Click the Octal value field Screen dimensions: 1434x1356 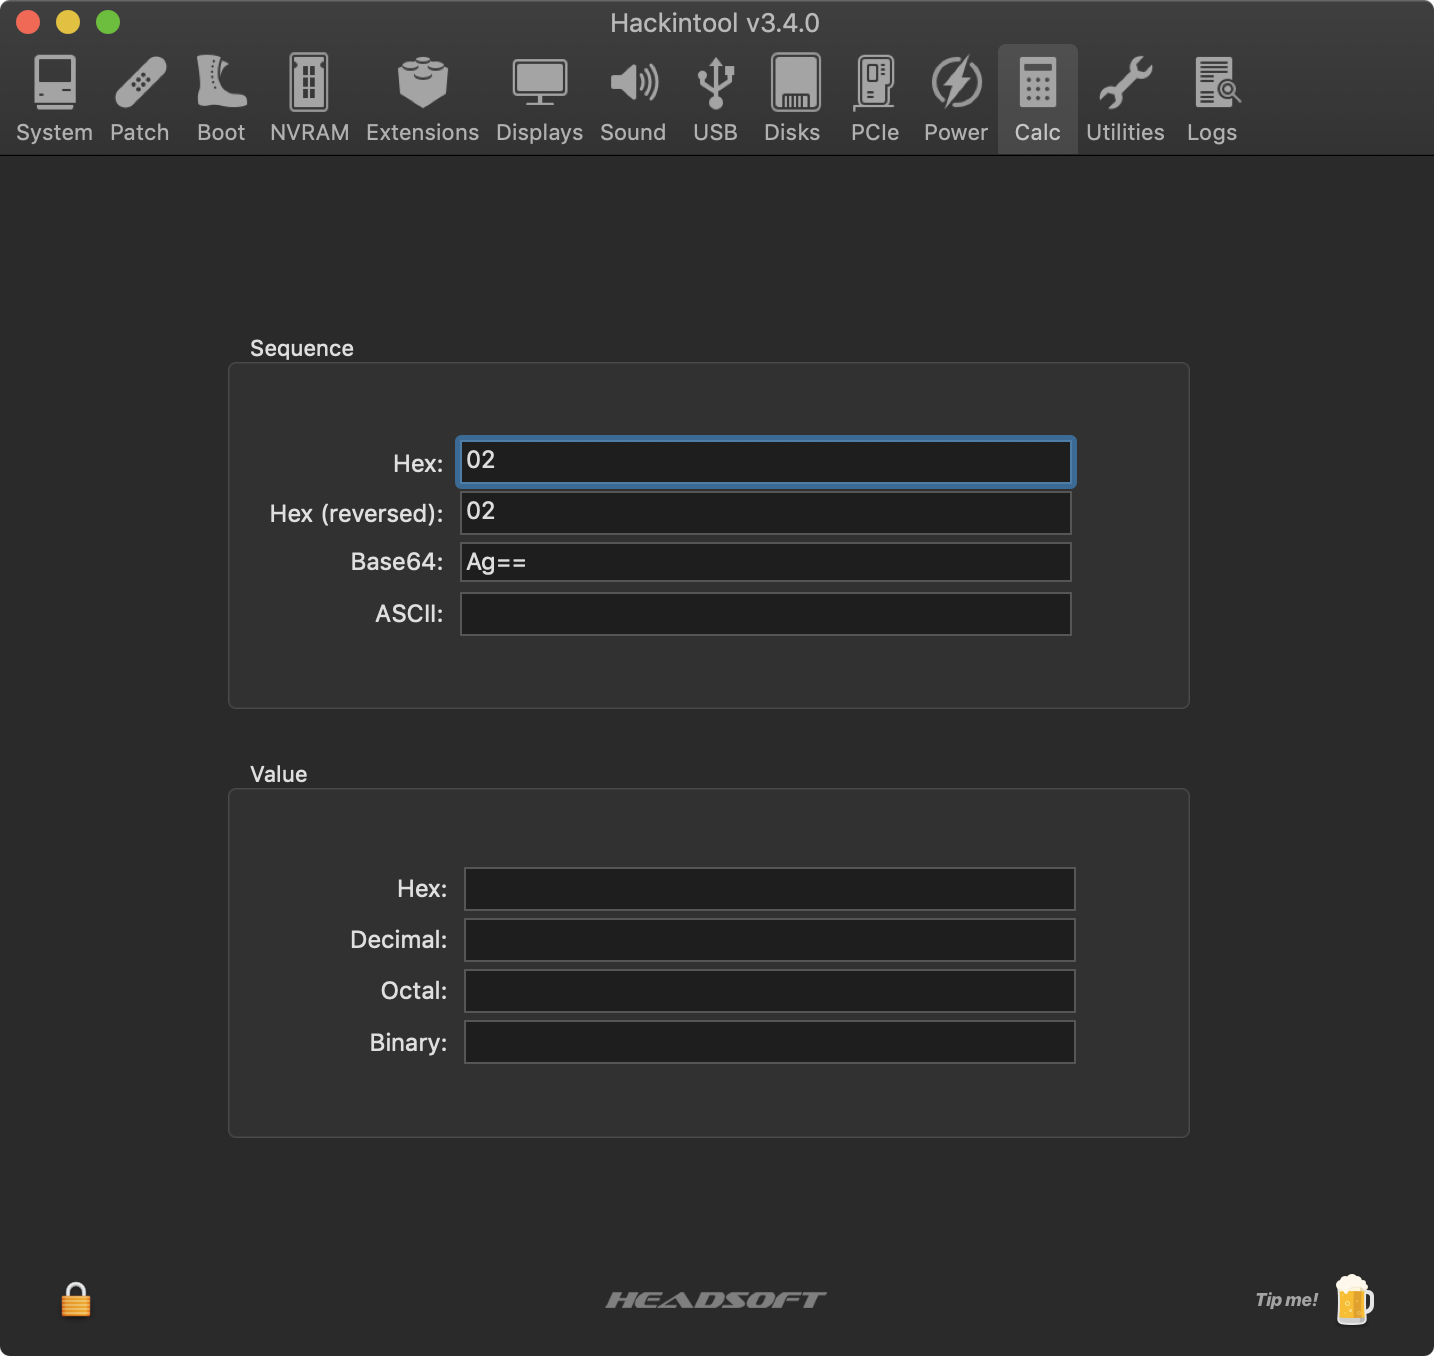pyautogui.click(x=770, y=991)
